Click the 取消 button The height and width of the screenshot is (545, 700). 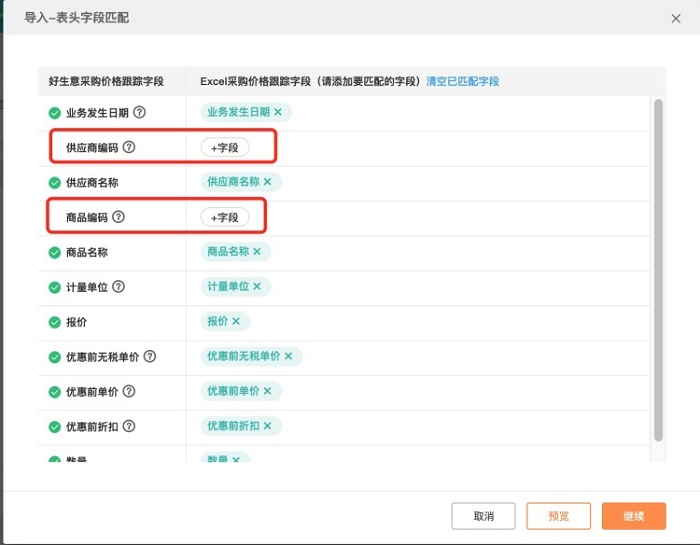pos(483,516)
